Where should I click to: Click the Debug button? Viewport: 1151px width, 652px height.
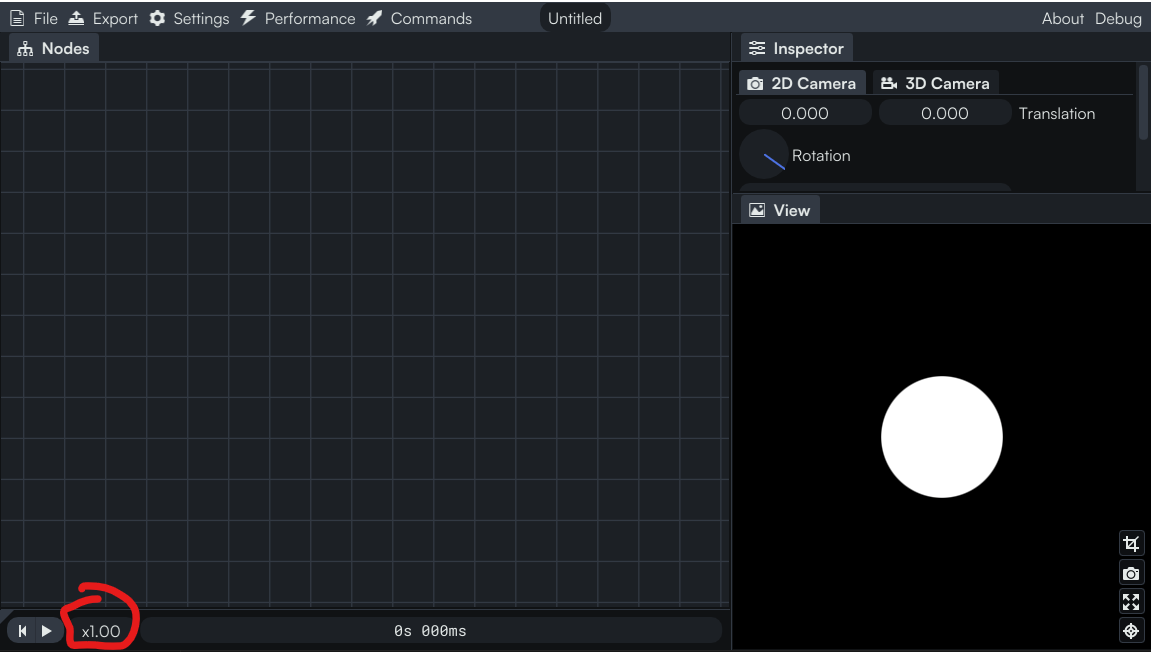(1118, 18)
